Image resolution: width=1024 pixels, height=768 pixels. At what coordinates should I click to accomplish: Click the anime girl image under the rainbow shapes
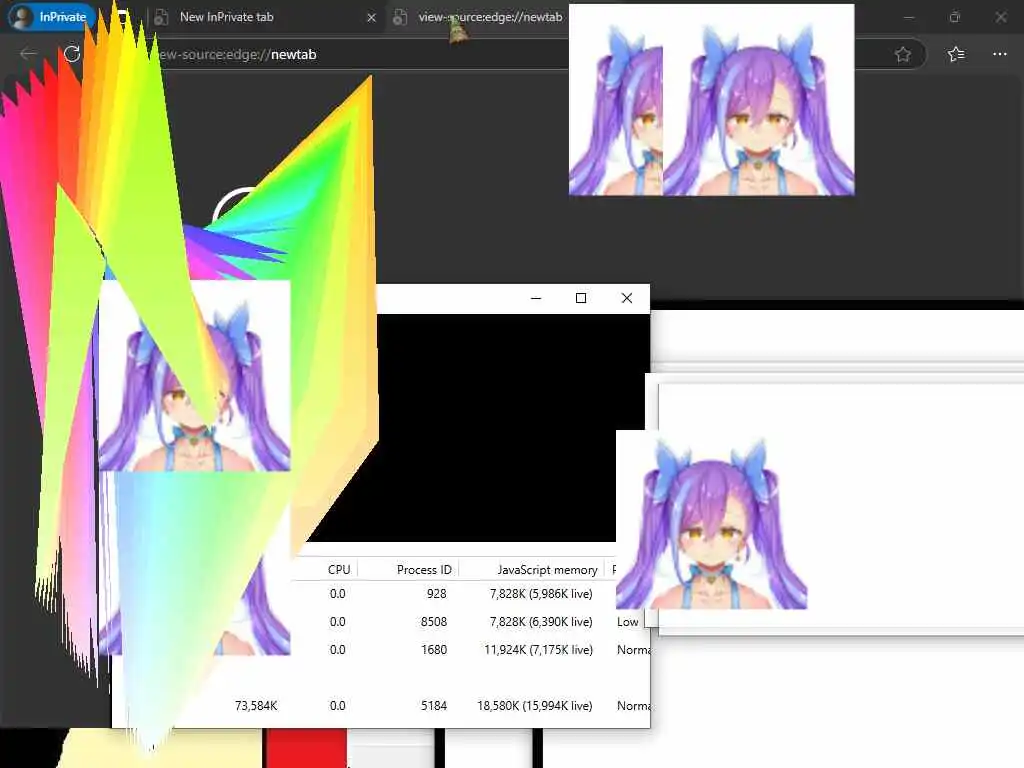[x=195, y=376]
